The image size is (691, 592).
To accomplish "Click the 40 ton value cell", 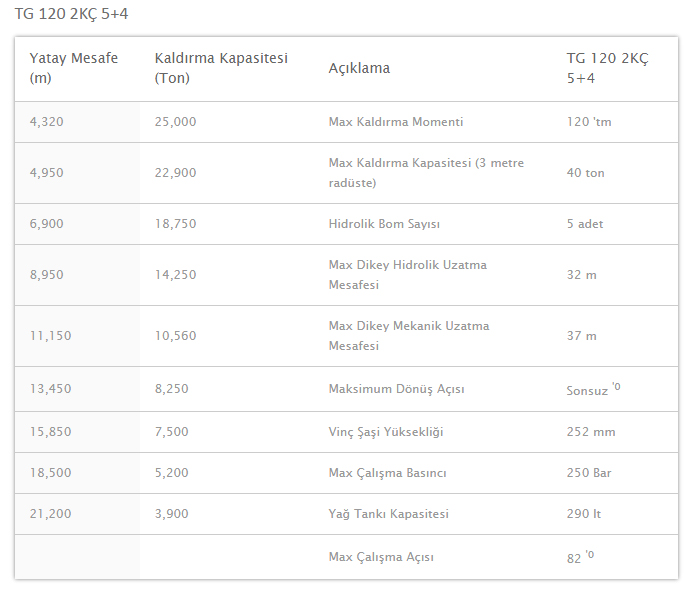I will click(x=585, y=173).
